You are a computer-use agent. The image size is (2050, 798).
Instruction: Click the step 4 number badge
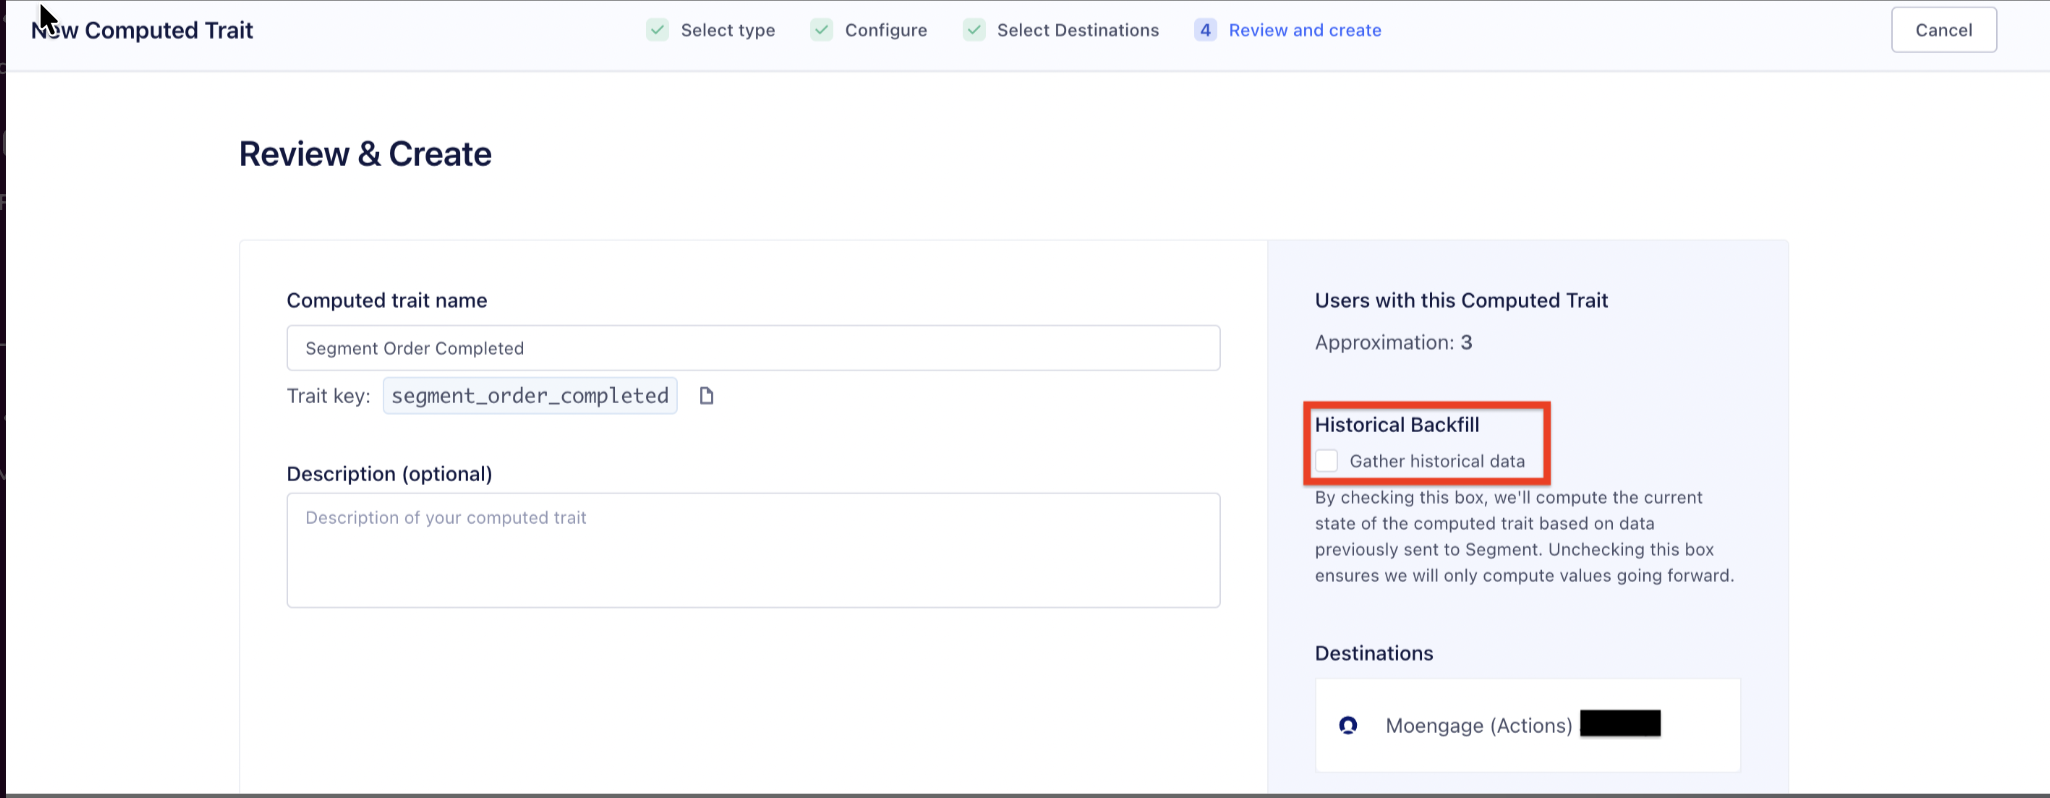pos(1205,30)
